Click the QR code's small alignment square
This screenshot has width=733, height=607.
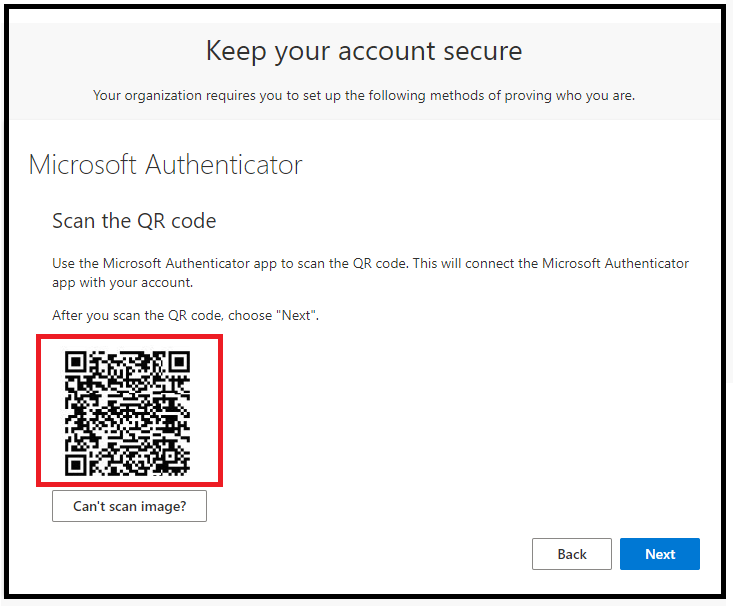(169, 455)
